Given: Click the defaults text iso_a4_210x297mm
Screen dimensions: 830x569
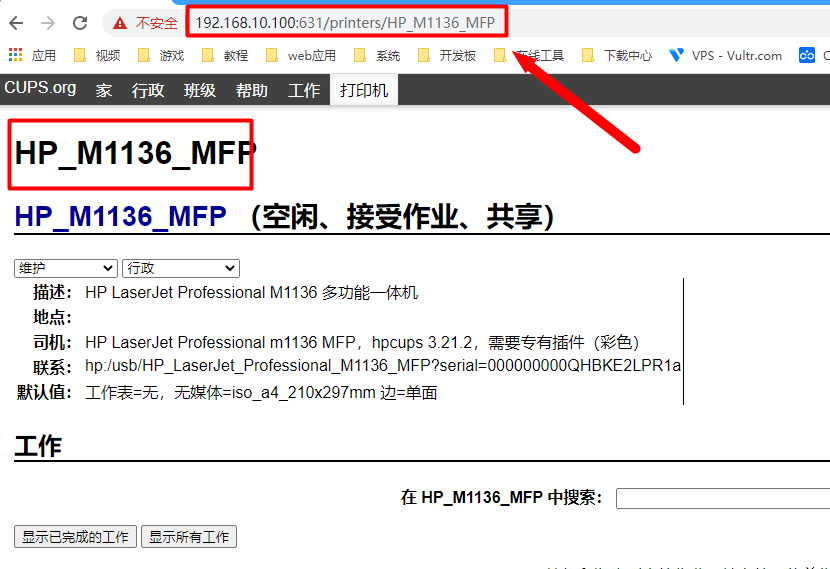Looking at the screenshot, I should [x=261, y=393].
